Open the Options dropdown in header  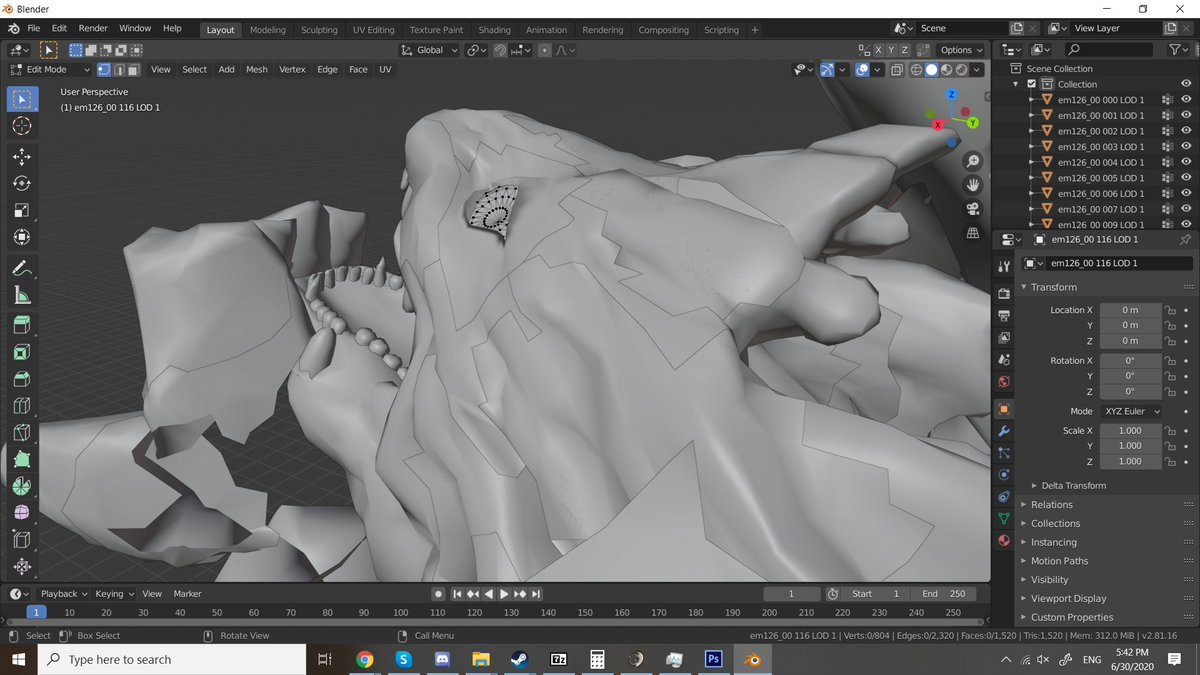point(961,50)
